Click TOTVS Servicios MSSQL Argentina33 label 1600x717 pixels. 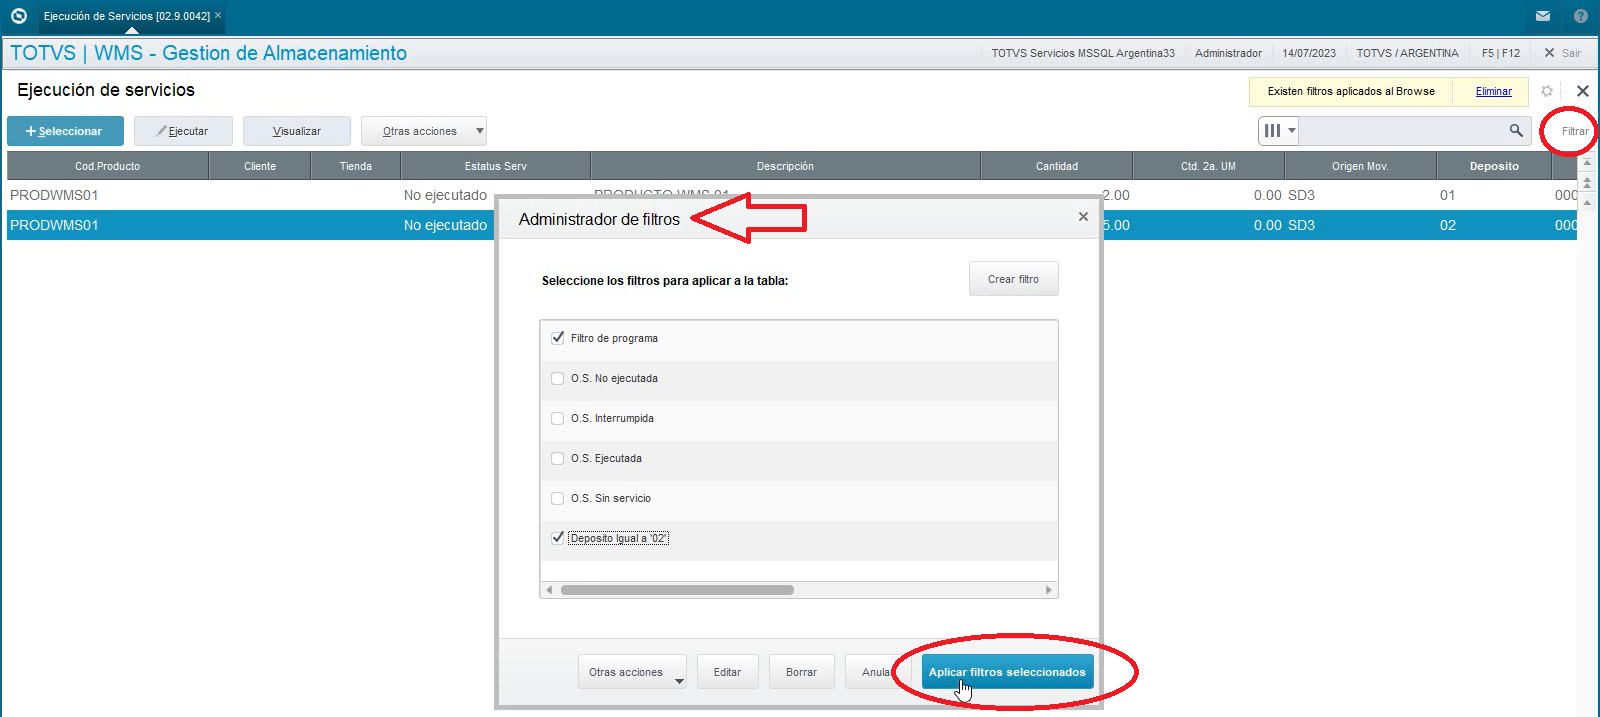[1083, 53]
